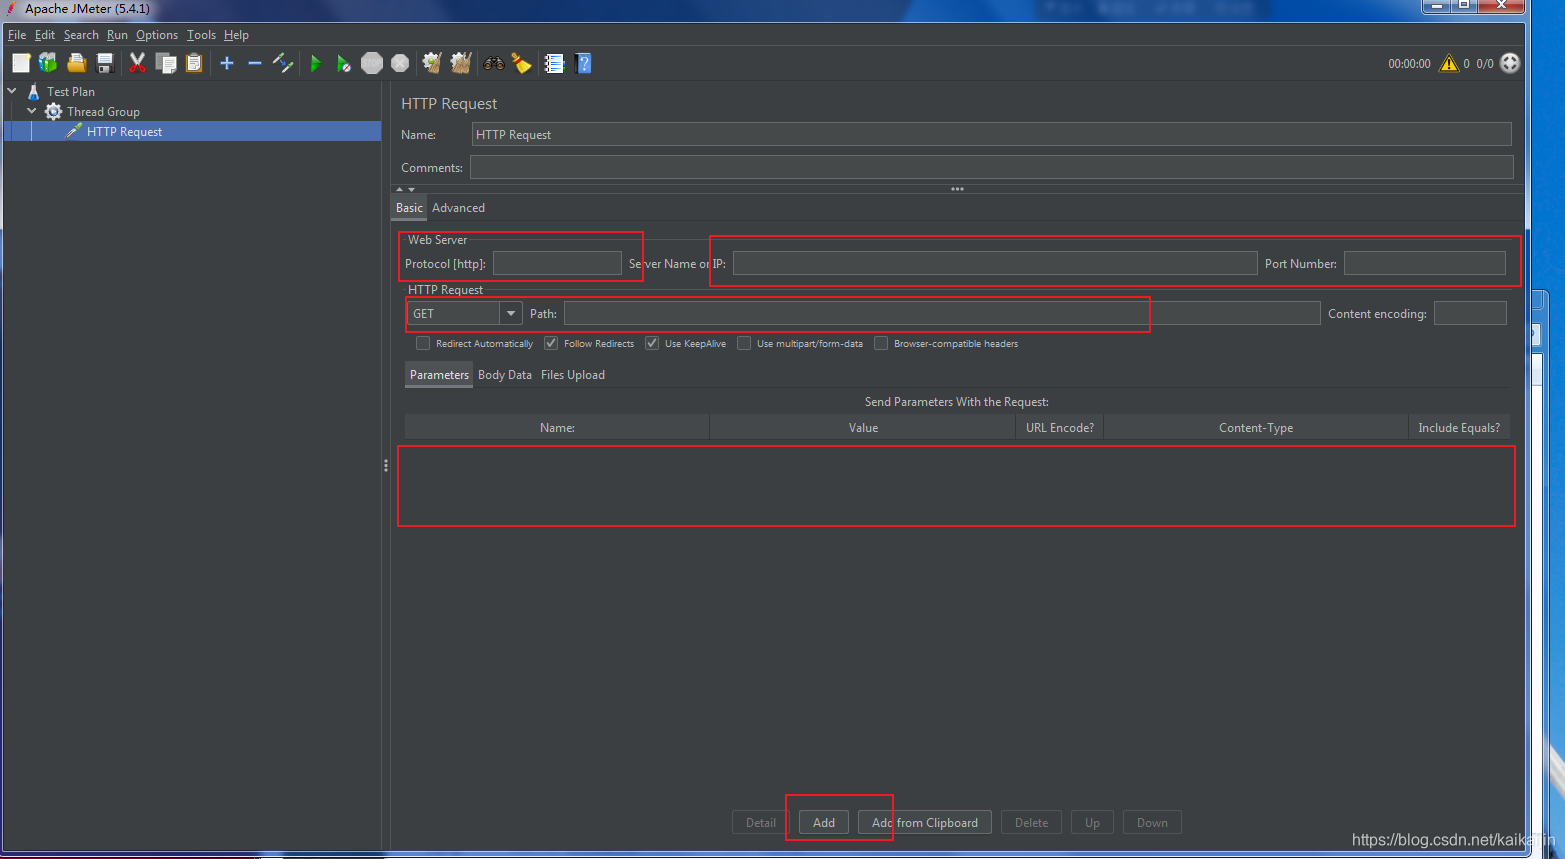Open the Function Helper dialog icon
This screenshot has height=859, width=1565.
click(x=554, y=63)
